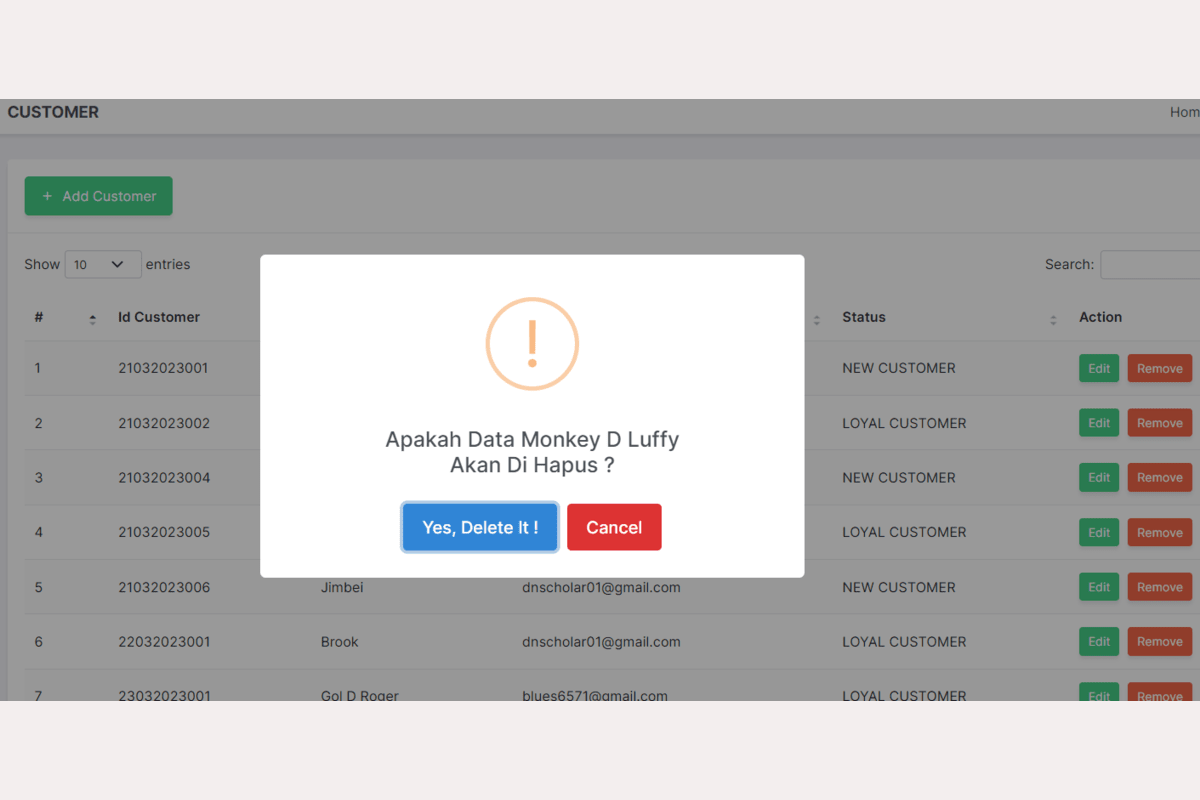Sort by the # column arrow icon
This screenshot has height=800, width=1200.
92,319
